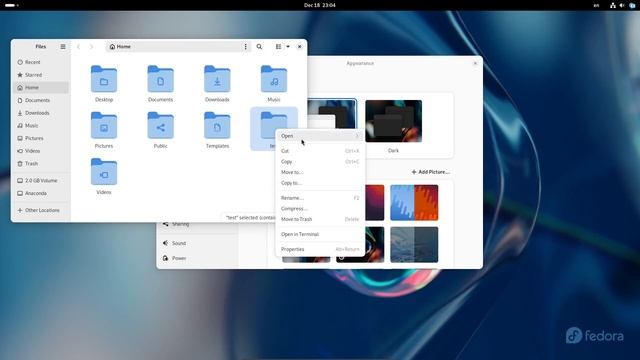The width and height of the screenshot is (640, 360).
Task: Select the Documents folder icon
Action: point(160,79)
